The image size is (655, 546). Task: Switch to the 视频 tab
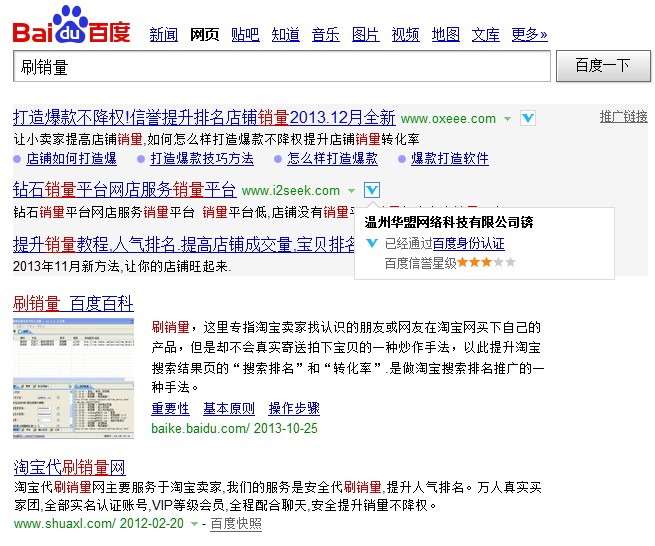pos(405,34)
